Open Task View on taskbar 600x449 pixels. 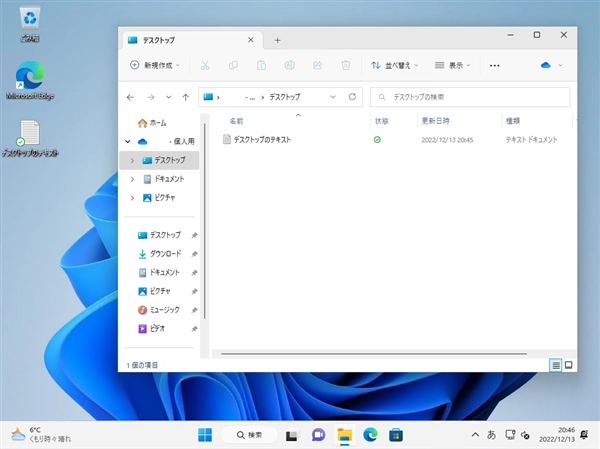point(292,435)
